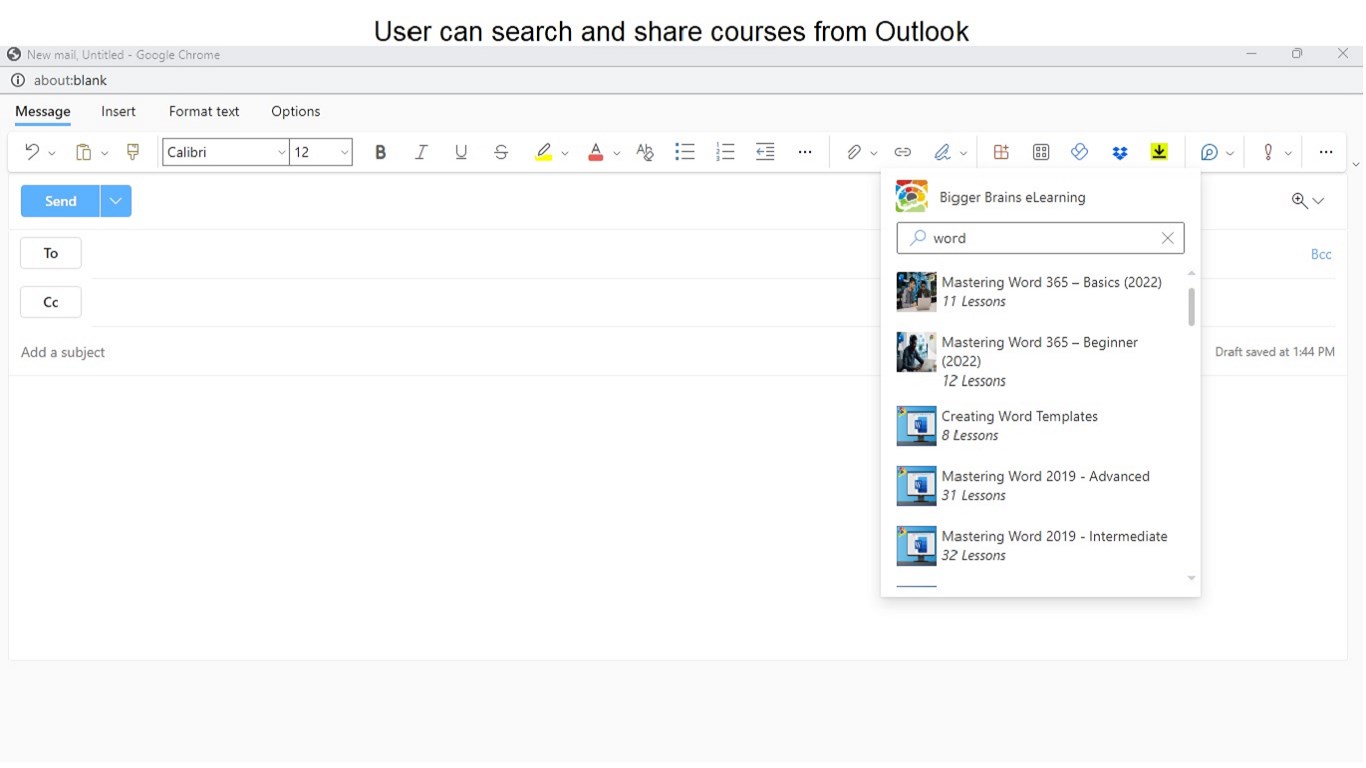Click the Decrease indent icon

click(x=765, y=152)
